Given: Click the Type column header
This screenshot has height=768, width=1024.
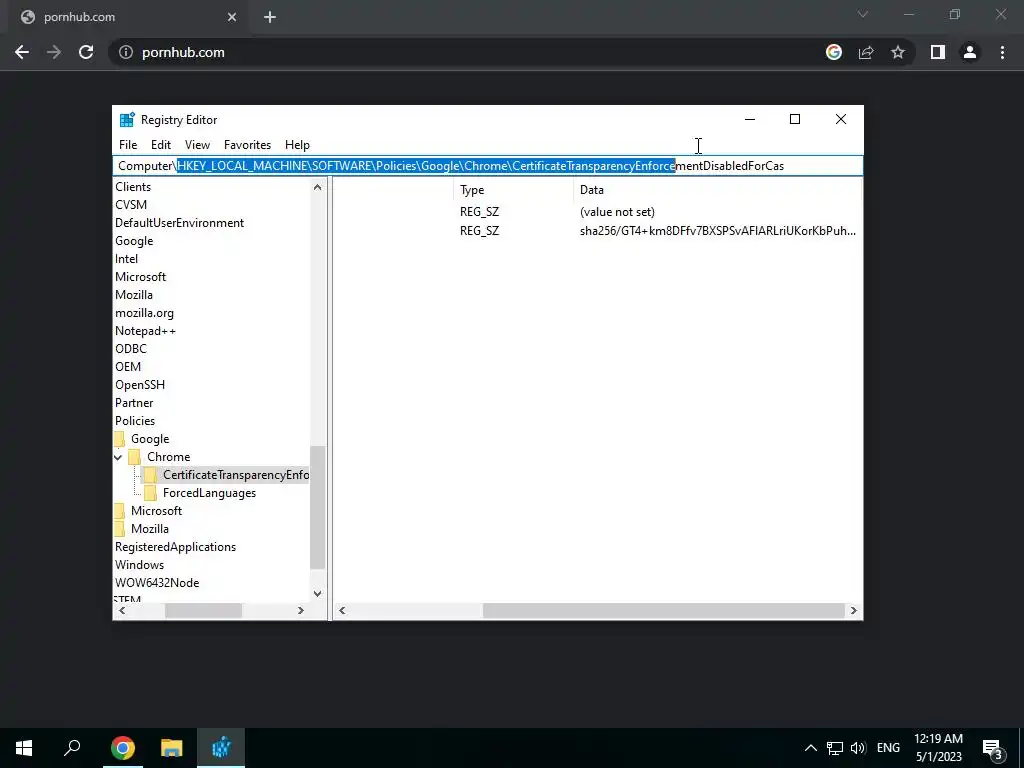Looking at the screenshot, I should tap(513, 190).
